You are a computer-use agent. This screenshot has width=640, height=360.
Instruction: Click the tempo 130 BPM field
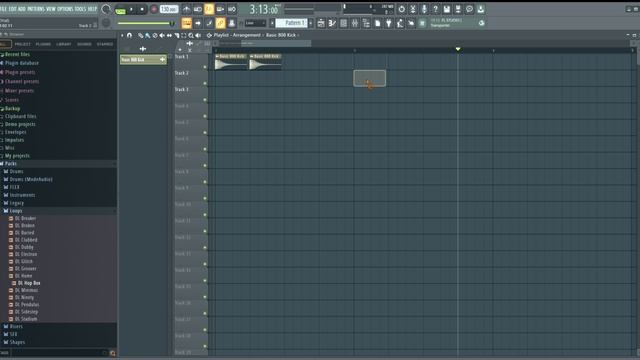tap(169, 9)
